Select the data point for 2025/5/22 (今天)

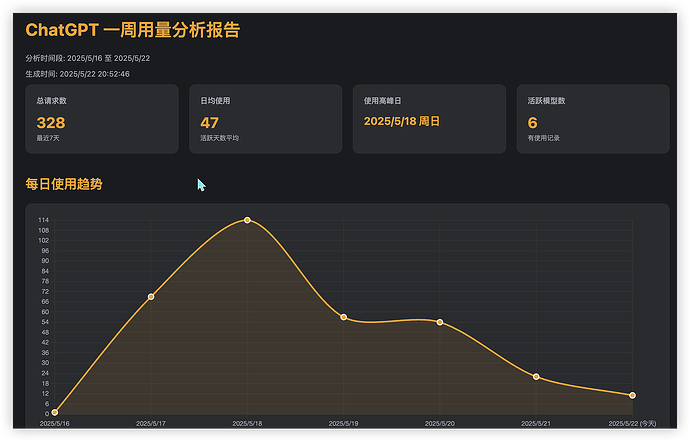(x=632, y=395)
